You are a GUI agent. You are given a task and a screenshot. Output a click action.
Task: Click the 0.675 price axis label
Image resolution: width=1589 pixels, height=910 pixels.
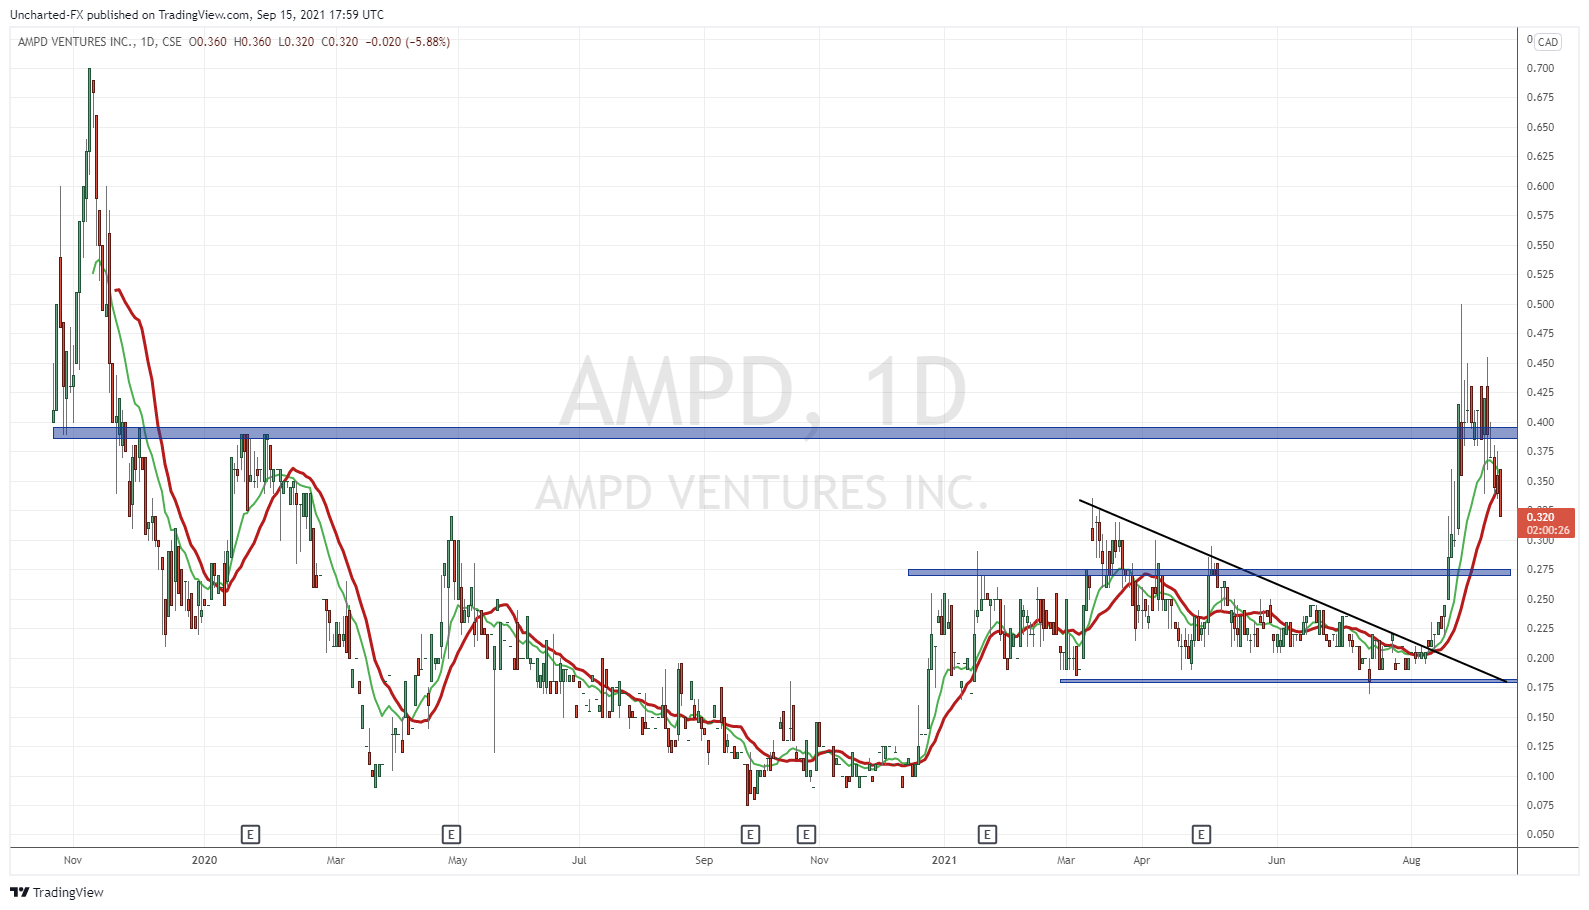1540,97
